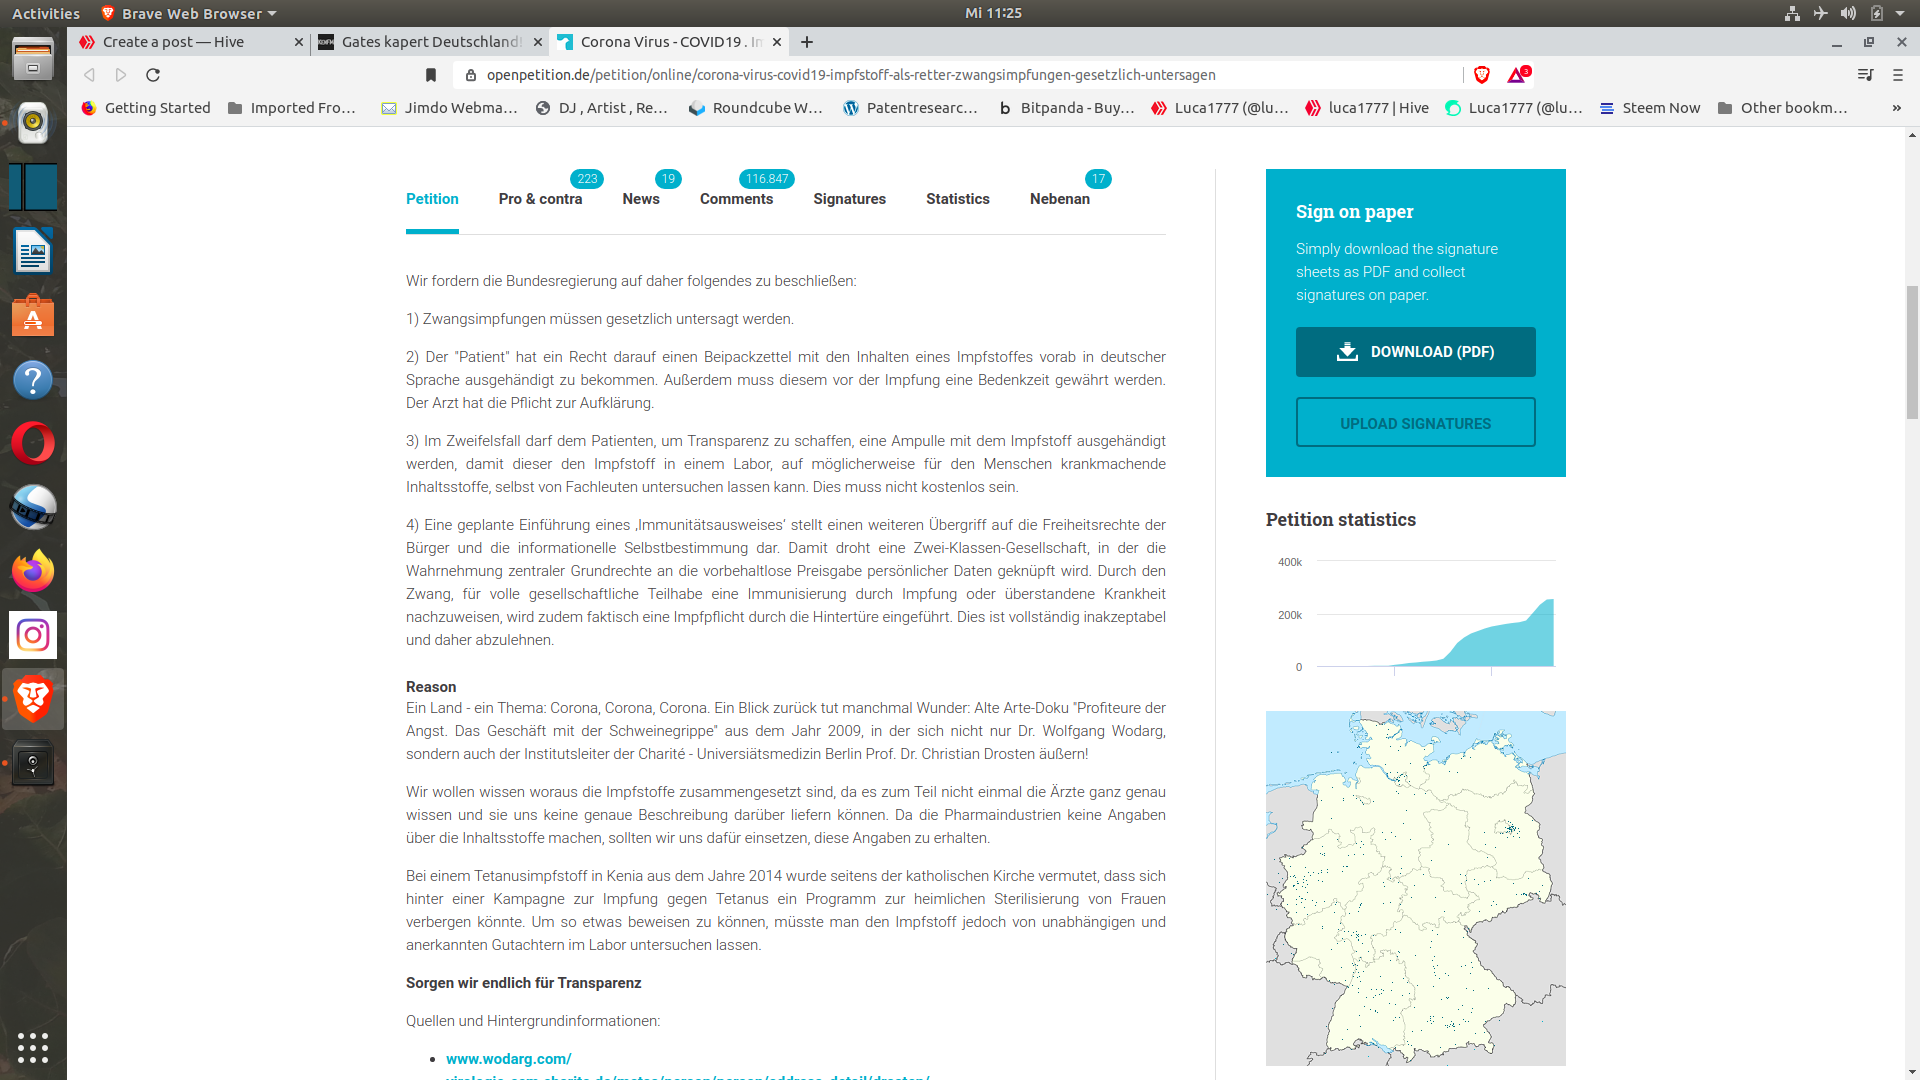Viewport: 1920px width, 1080px height.
Task: Open the Pro & contra tab
Action: (540, 199)
